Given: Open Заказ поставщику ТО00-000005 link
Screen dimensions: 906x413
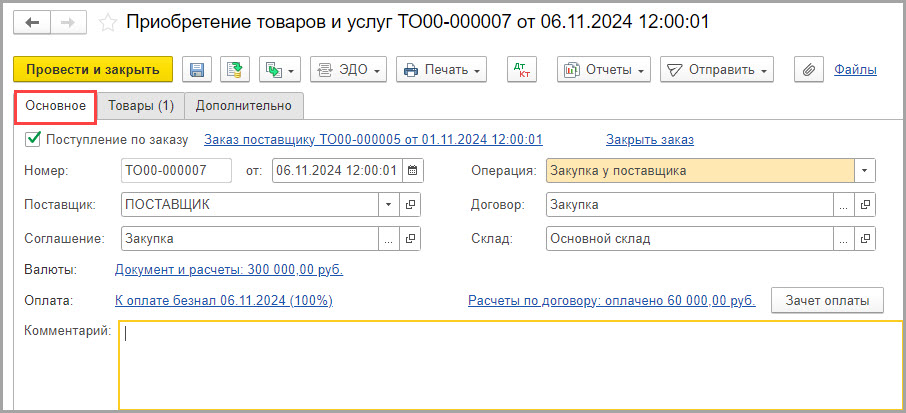Looking at the screenshot, I should pyautogui.click(x=373, y=139).
